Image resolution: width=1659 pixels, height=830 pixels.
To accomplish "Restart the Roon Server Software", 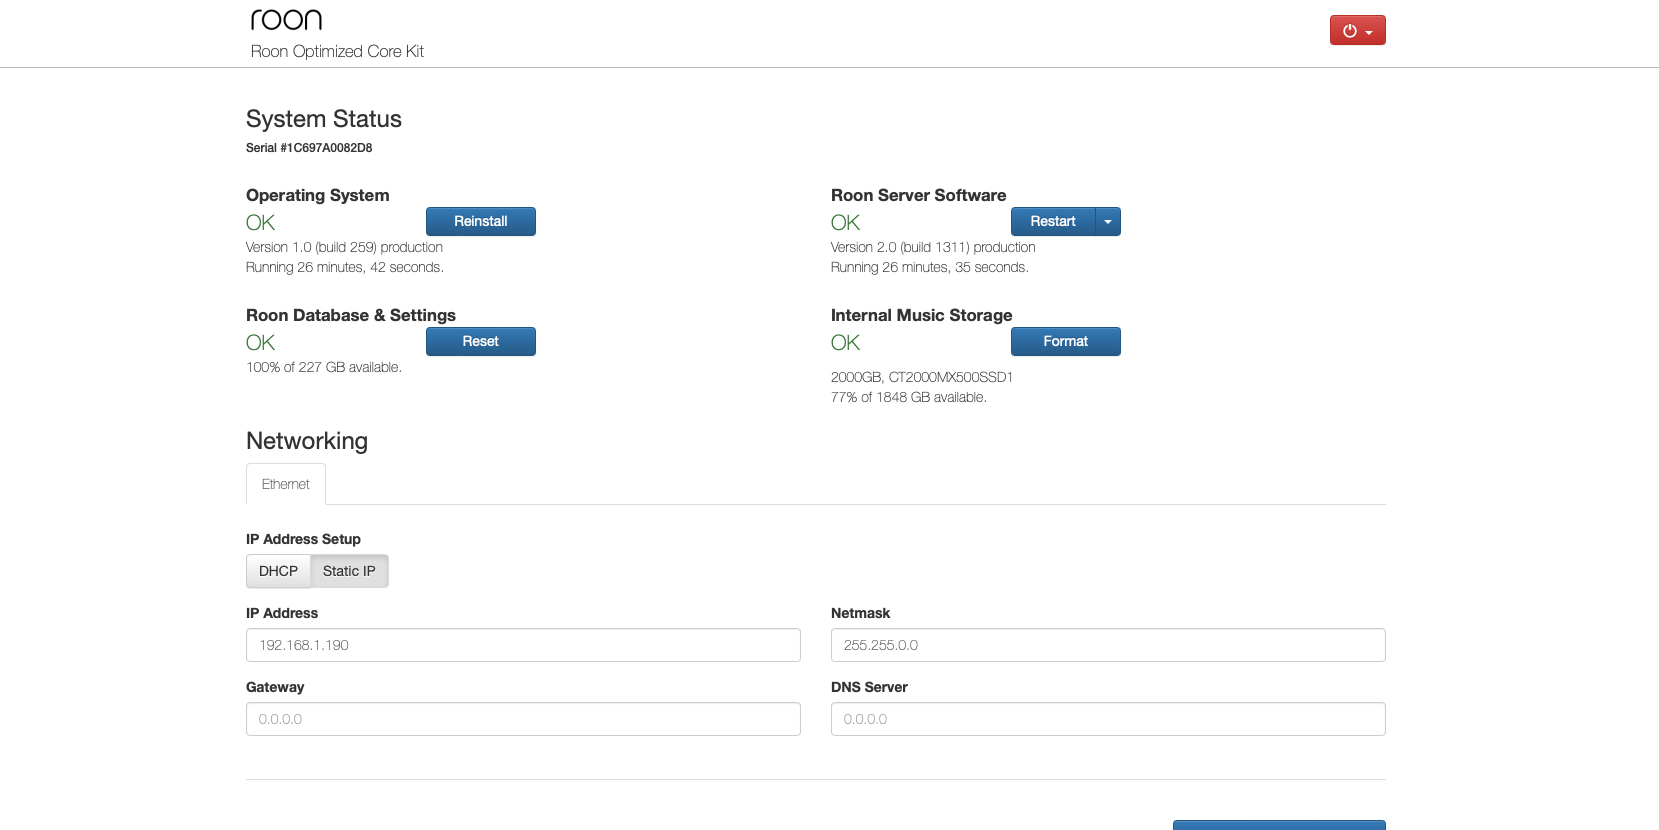I will [1053, 221].
